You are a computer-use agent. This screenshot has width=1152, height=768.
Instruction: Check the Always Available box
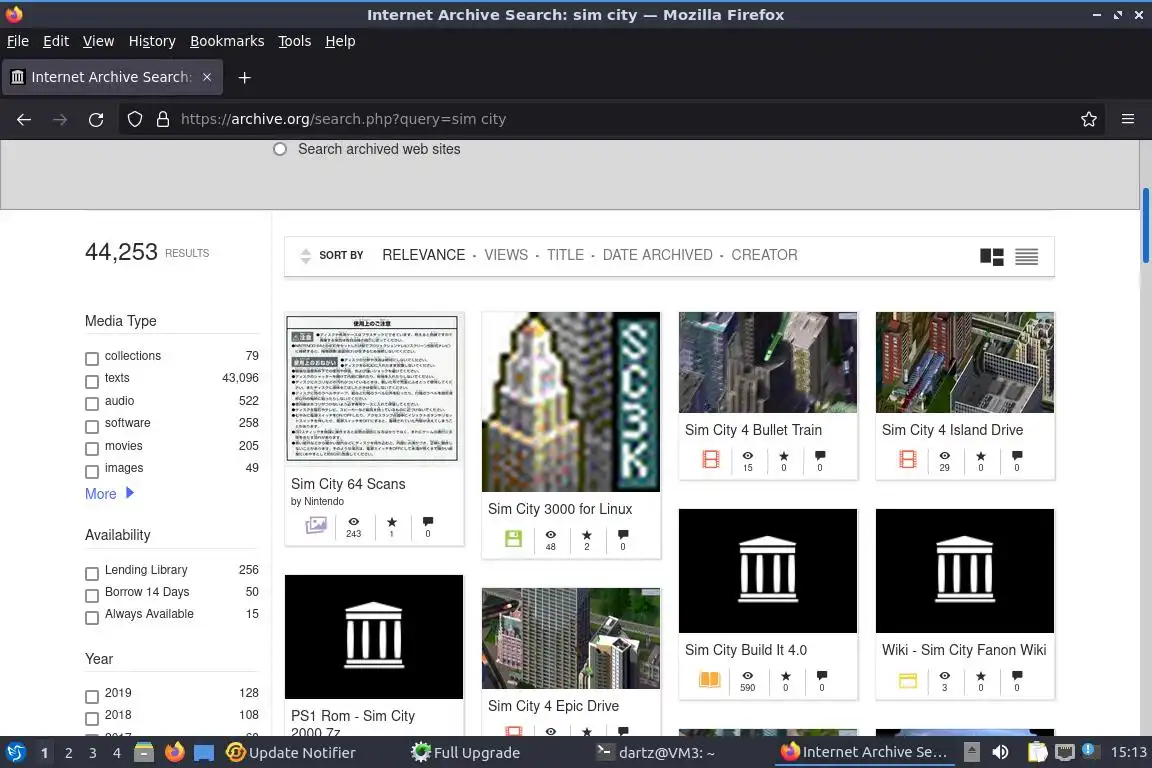click(92, 617)
